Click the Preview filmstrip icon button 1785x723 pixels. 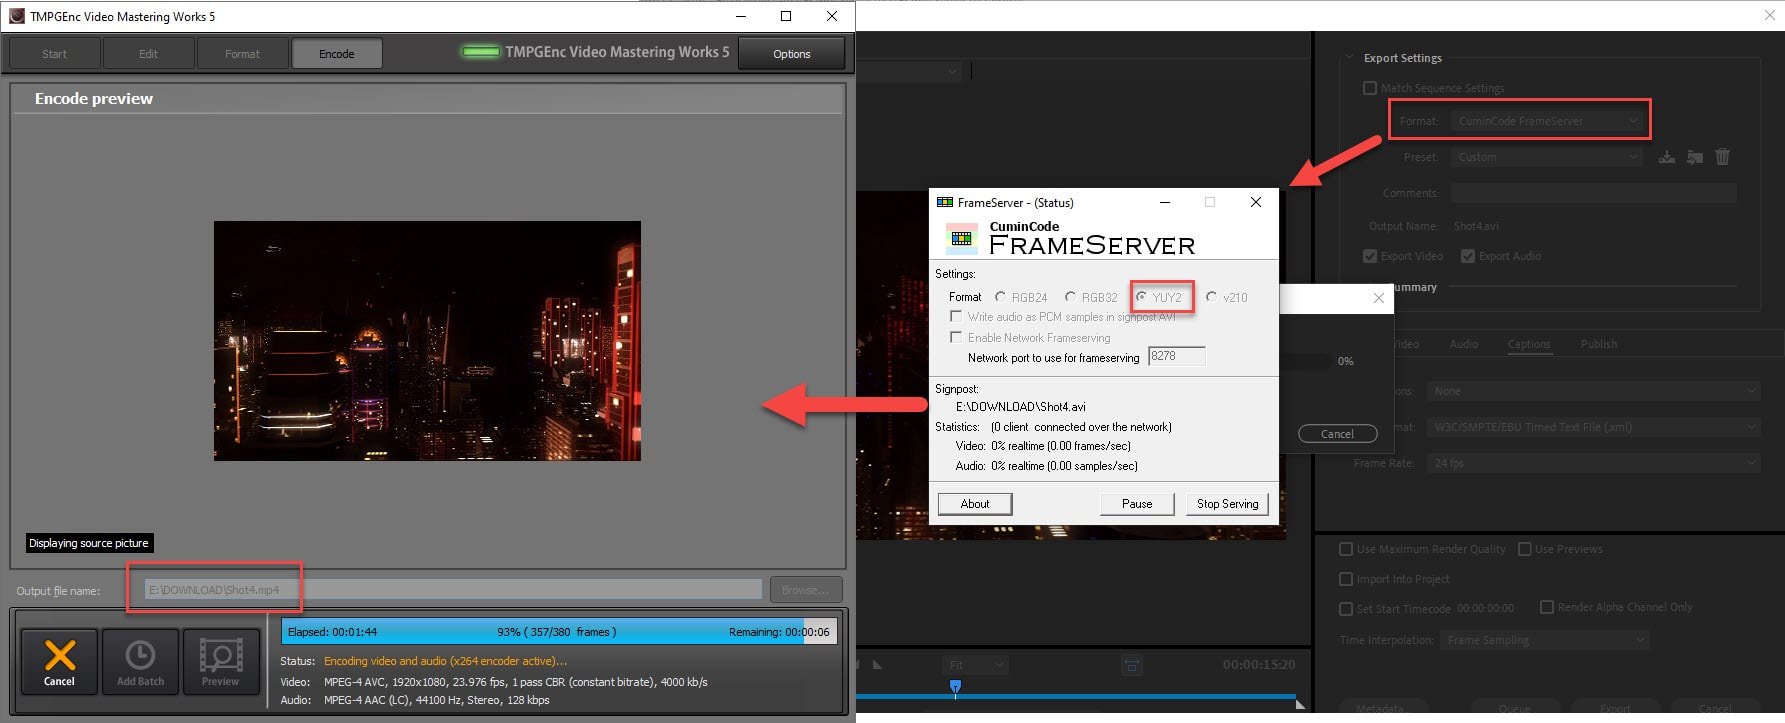(221, 662)
